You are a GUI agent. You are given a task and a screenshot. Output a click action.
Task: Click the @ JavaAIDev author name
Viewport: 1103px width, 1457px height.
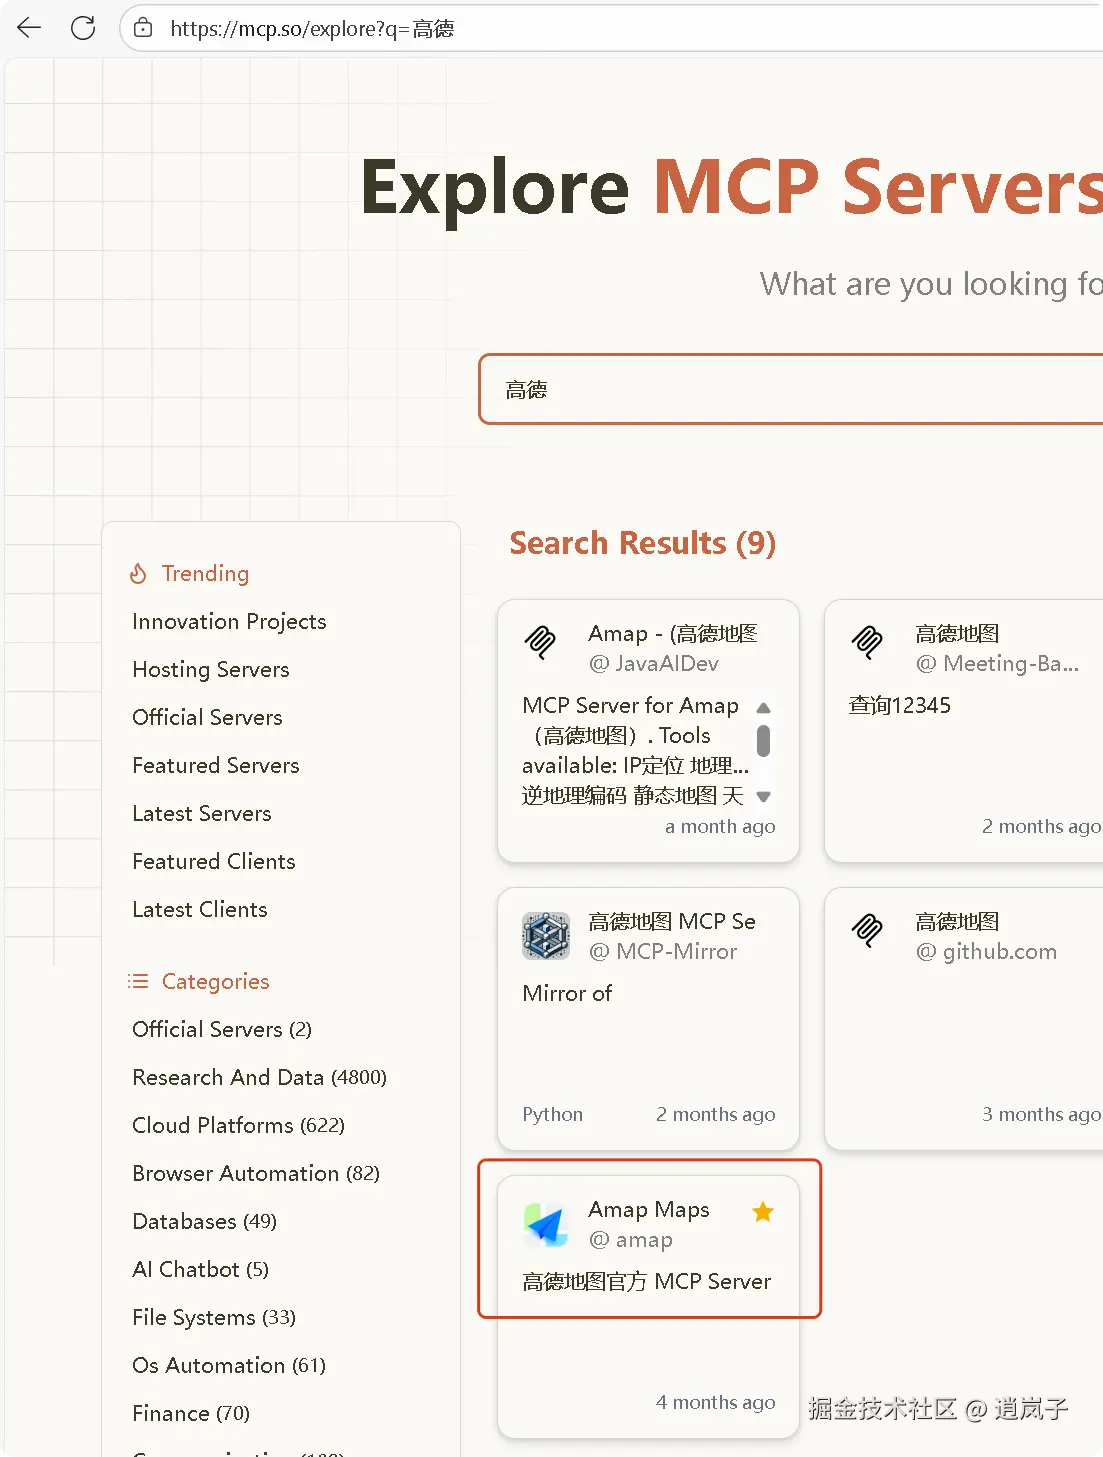click(x=654, y=663)
